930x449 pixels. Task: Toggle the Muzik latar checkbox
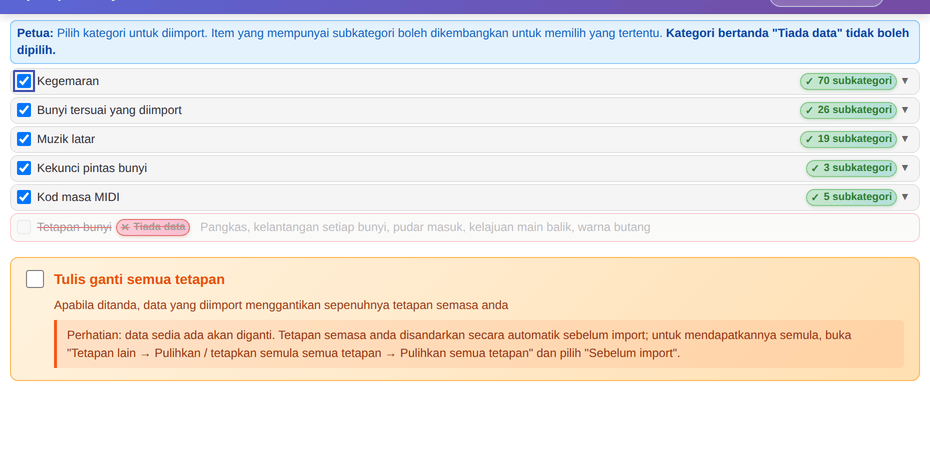click(24, 139)
